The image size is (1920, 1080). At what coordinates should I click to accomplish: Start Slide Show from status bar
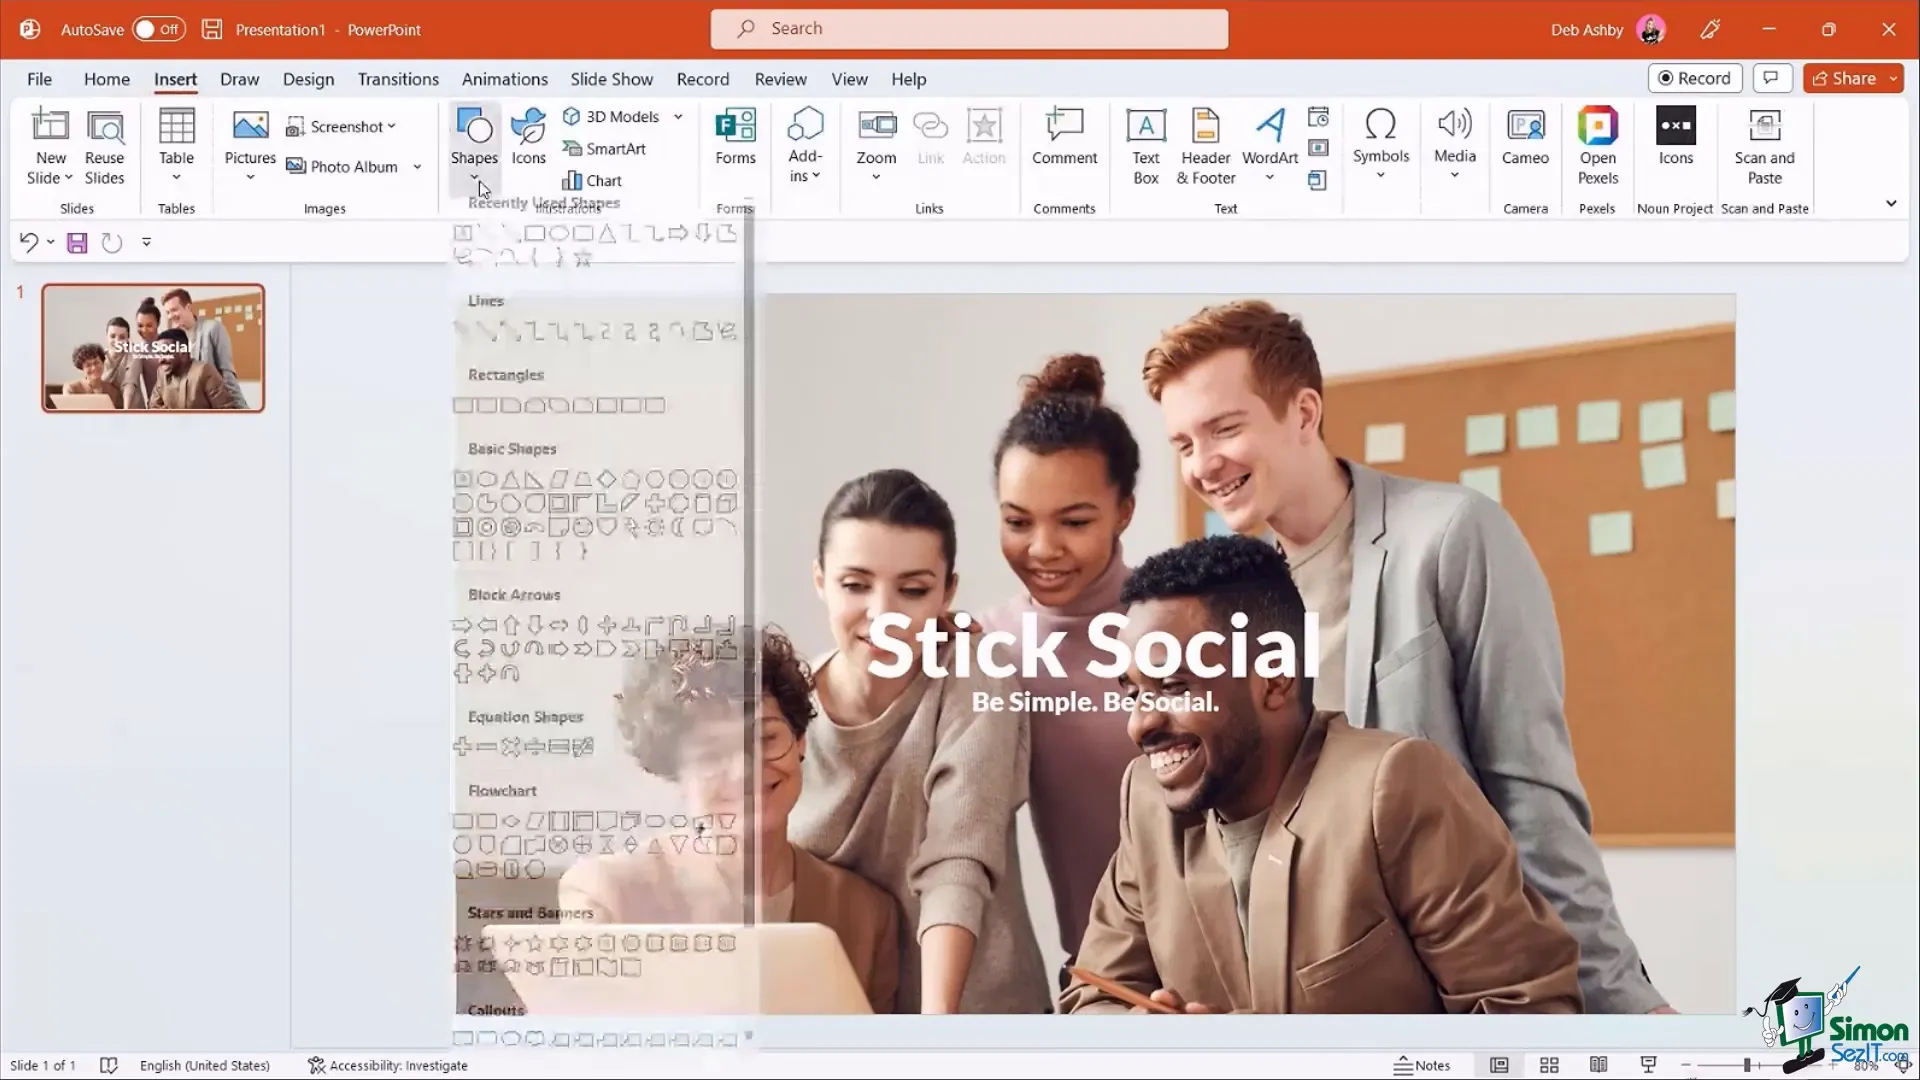pos(1648,1065)
